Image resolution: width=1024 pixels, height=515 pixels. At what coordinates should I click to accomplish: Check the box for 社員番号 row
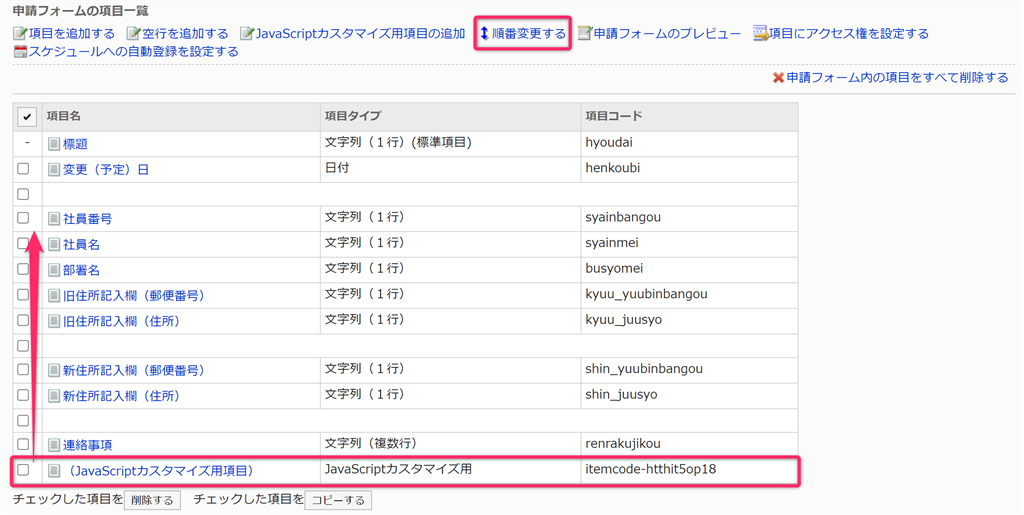click(23, 217)
